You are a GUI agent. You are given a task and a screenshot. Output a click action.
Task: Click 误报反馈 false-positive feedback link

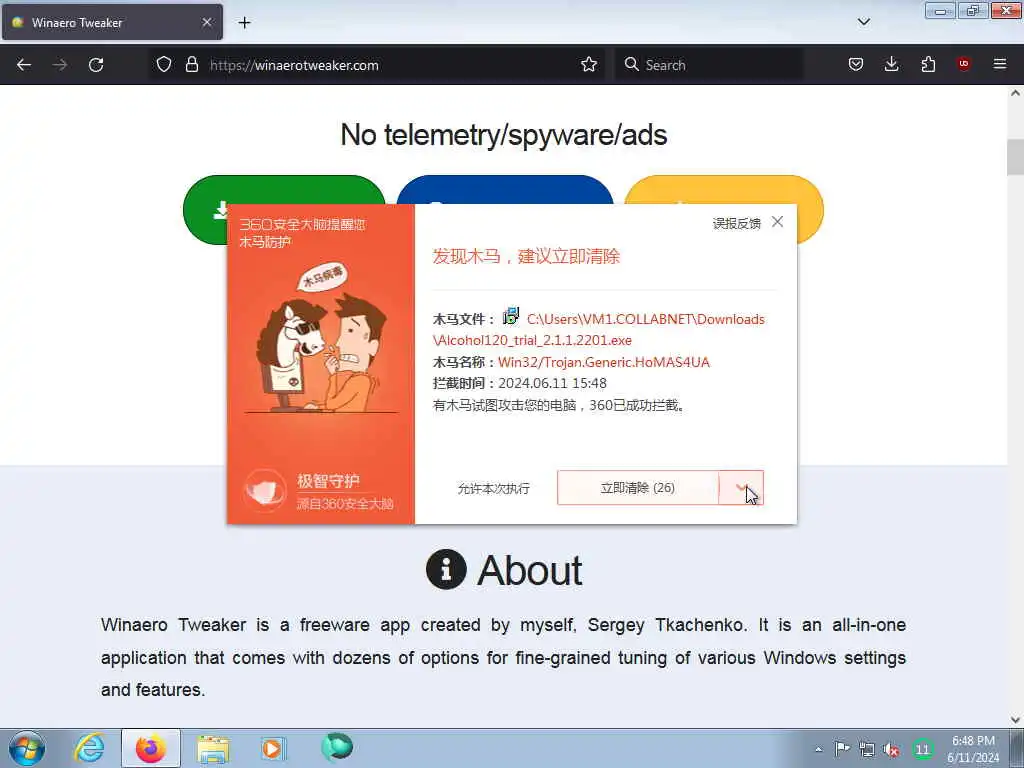[x=737, y=223]
